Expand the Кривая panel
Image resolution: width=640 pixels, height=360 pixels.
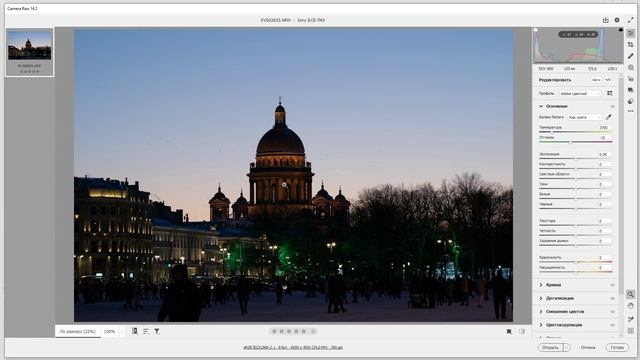[541, 285]
